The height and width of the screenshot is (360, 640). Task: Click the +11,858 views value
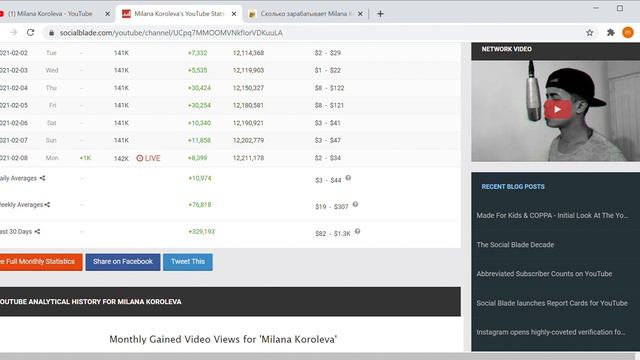point(199,140)
